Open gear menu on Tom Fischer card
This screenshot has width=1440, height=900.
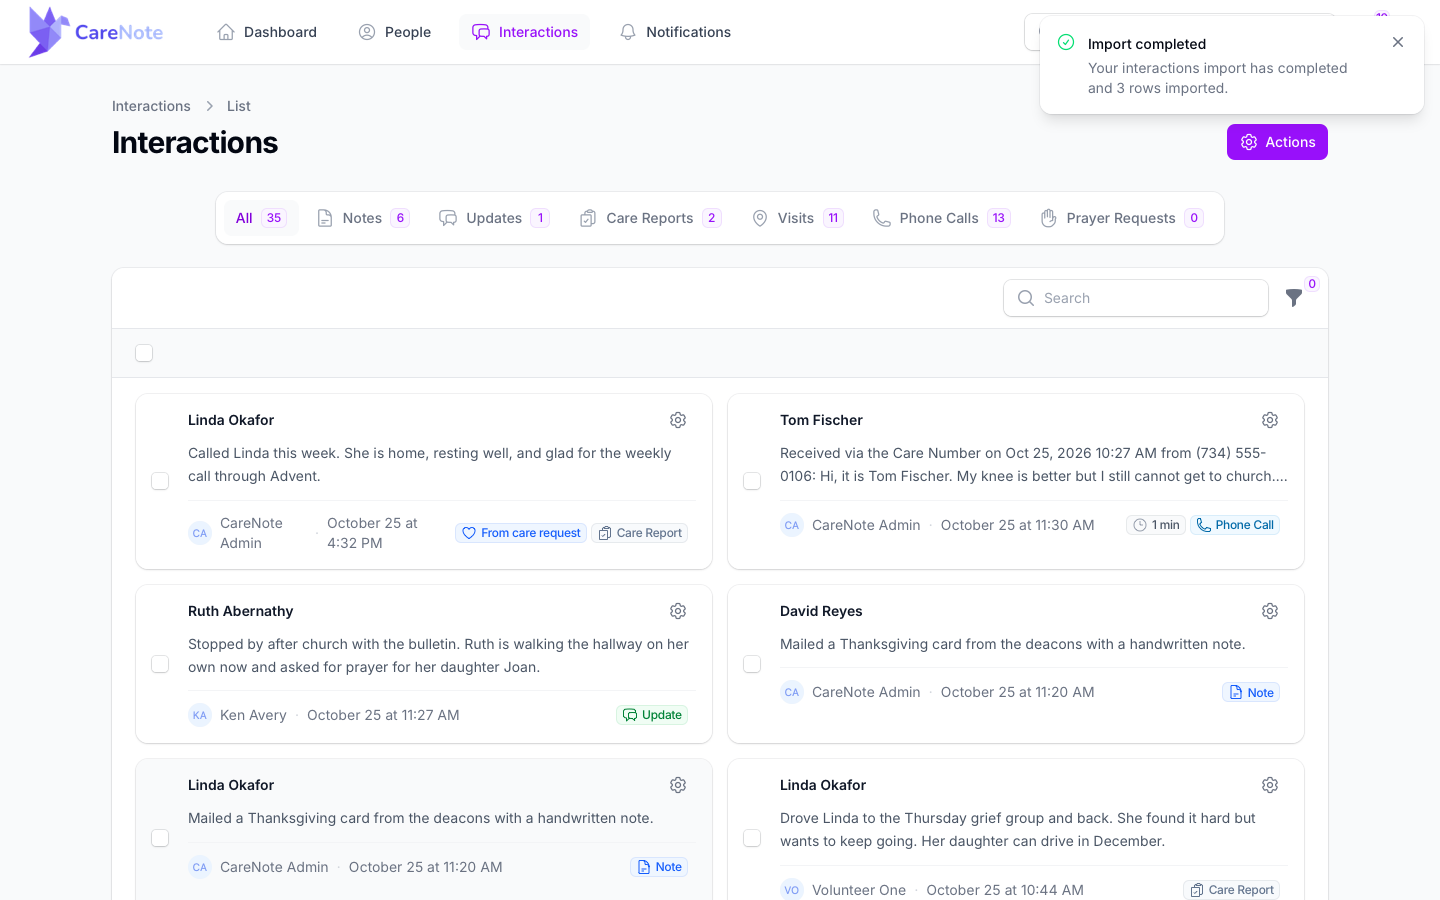click(x=1270, y=420)
